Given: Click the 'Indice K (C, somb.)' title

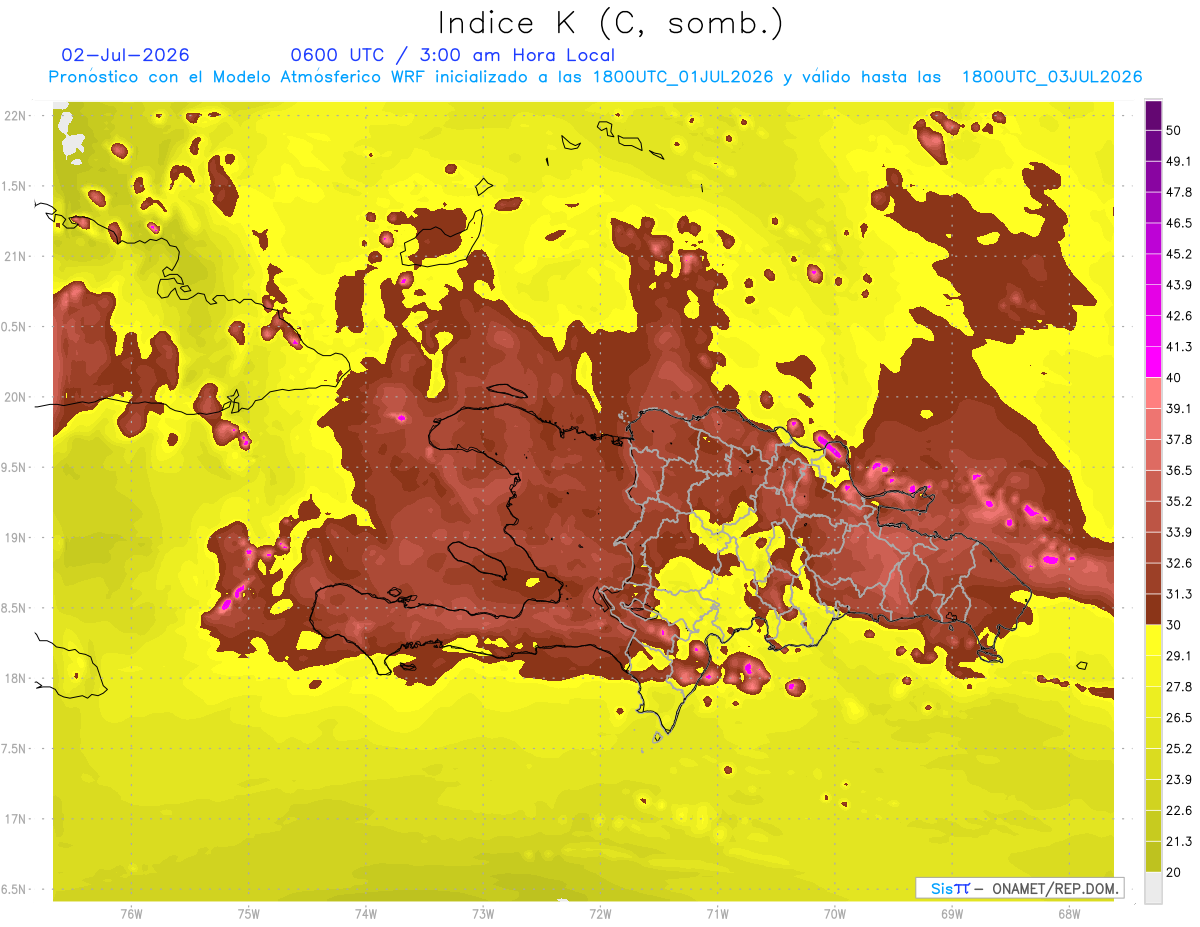Looking at the screenshot, I should (x=610, y=23).
